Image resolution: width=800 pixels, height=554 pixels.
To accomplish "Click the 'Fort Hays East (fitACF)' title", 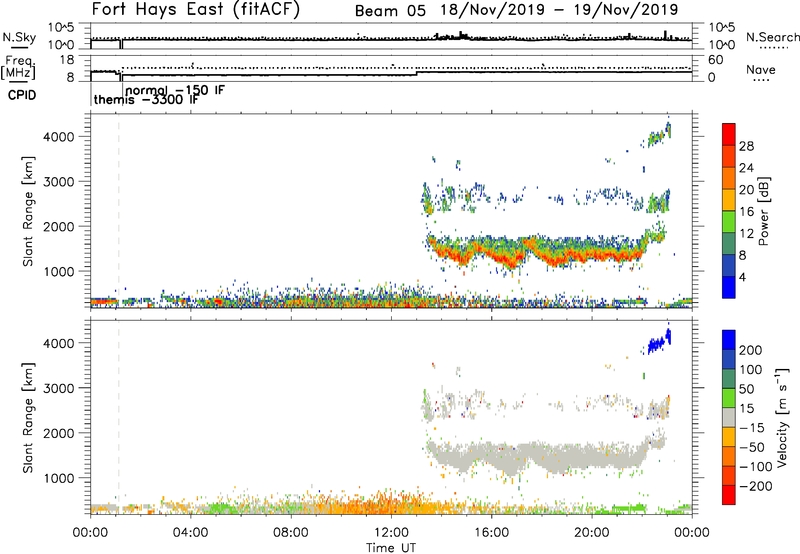I will coord(195,10).
